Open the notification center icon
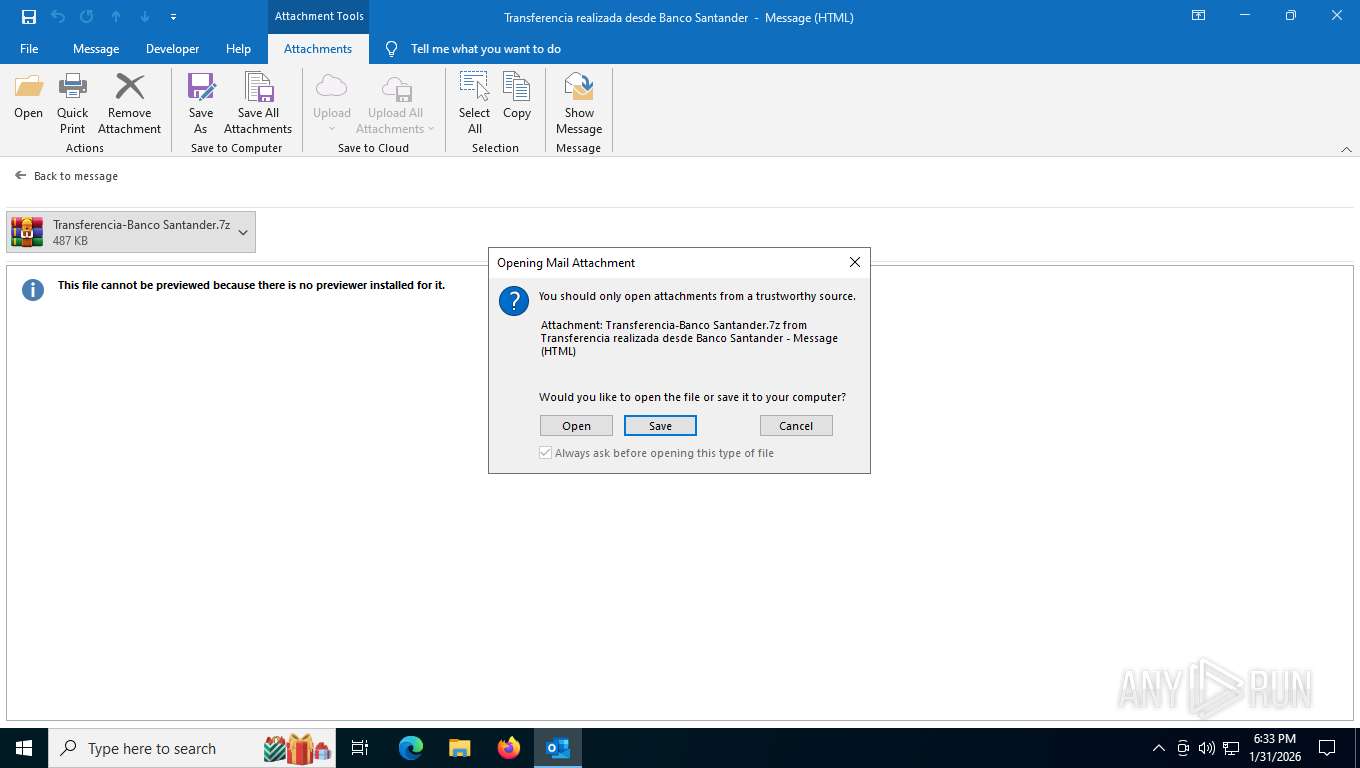1360x768 pixels. click(1327, 748)
